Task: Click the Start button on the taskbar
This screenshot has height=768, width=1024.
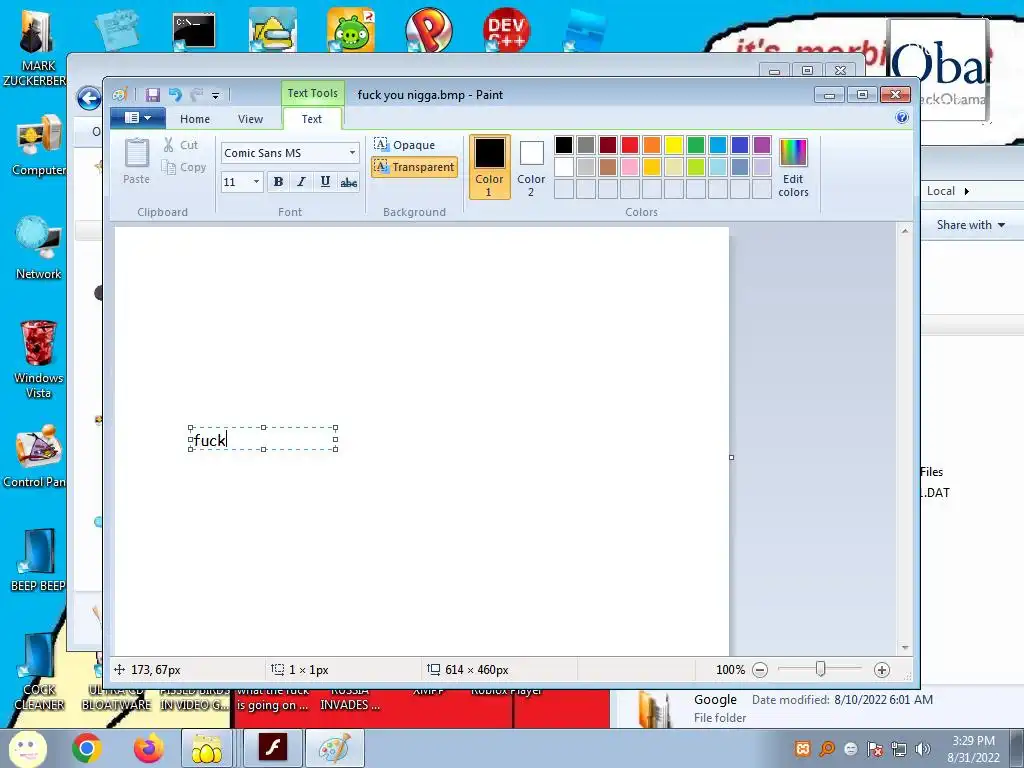Action: [27, 748]
